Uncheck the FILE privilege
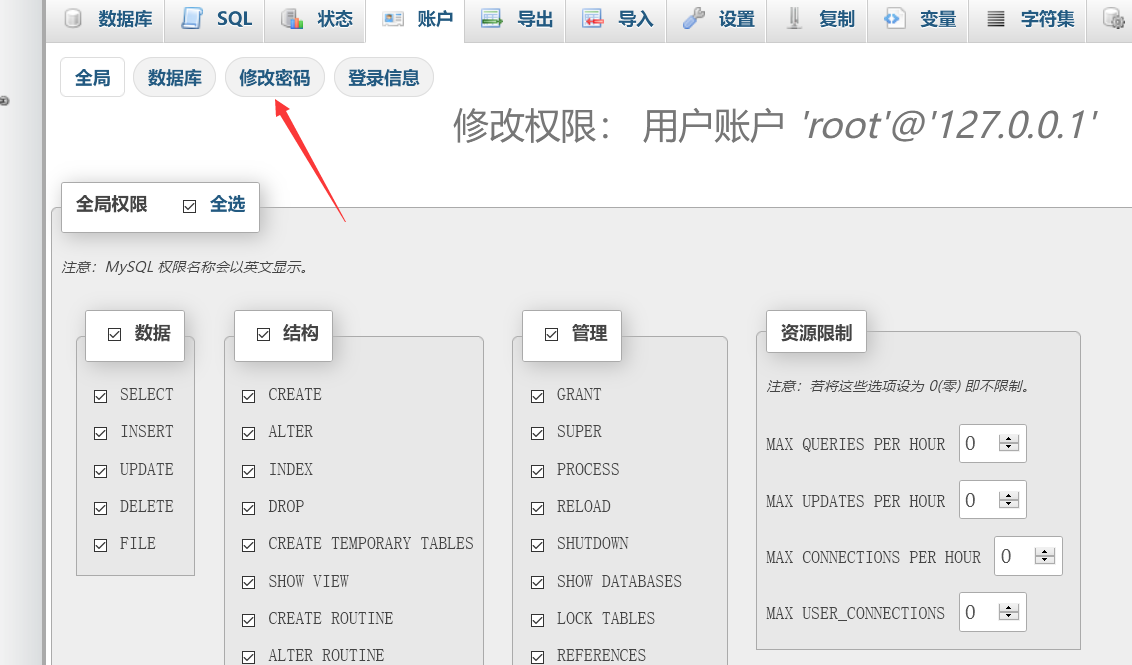Viewport: 1132px width, 665px height. pos(100,545)
